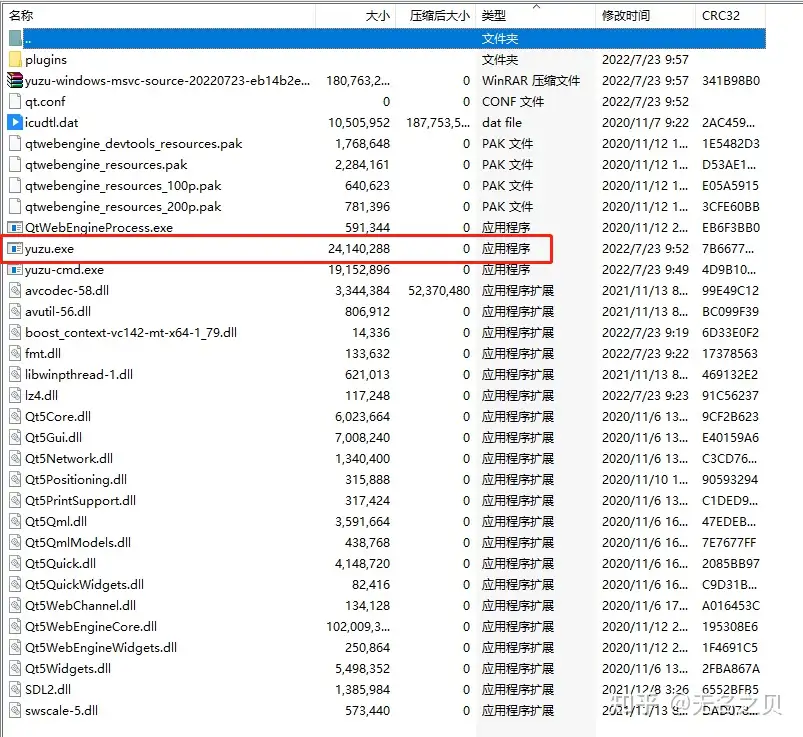Click the size value 5,498,352
Viewport: 803px width, 737px height.
point(363,669)
